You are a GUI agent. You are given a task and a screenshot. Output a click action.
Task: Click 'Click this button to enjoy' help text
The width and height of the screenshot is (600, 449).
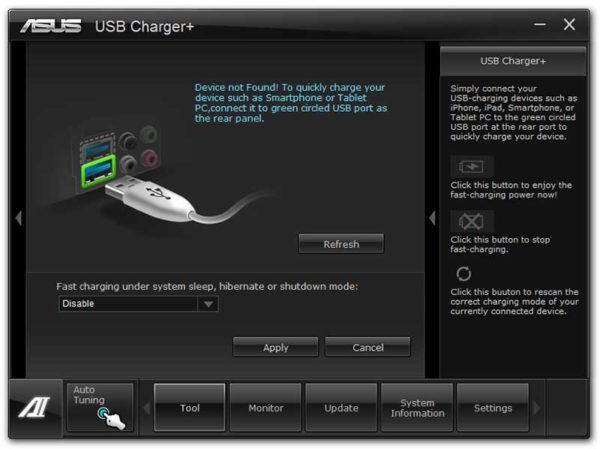point(511,190)
